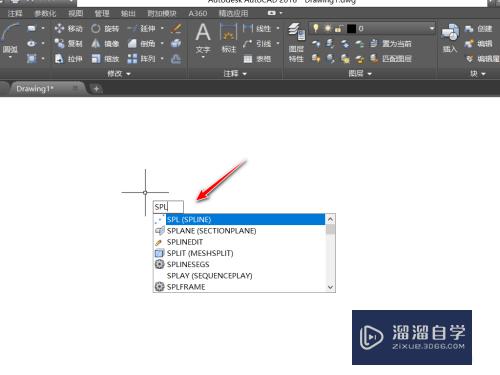Open the Leader (引线) dropdown arrow
This screenshot has height=375, width=500.
[278, 43]
